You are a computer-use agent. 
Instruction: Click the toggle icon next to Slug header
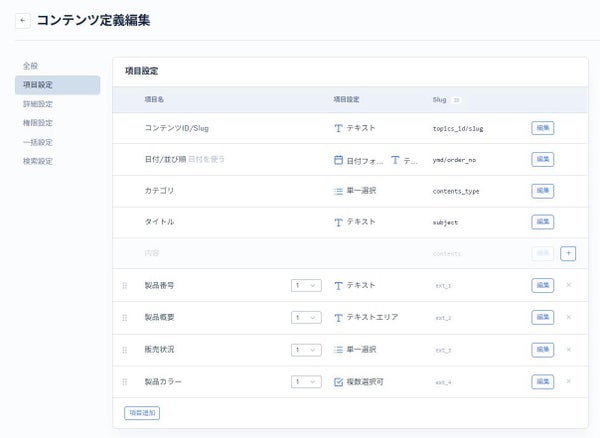456,100
